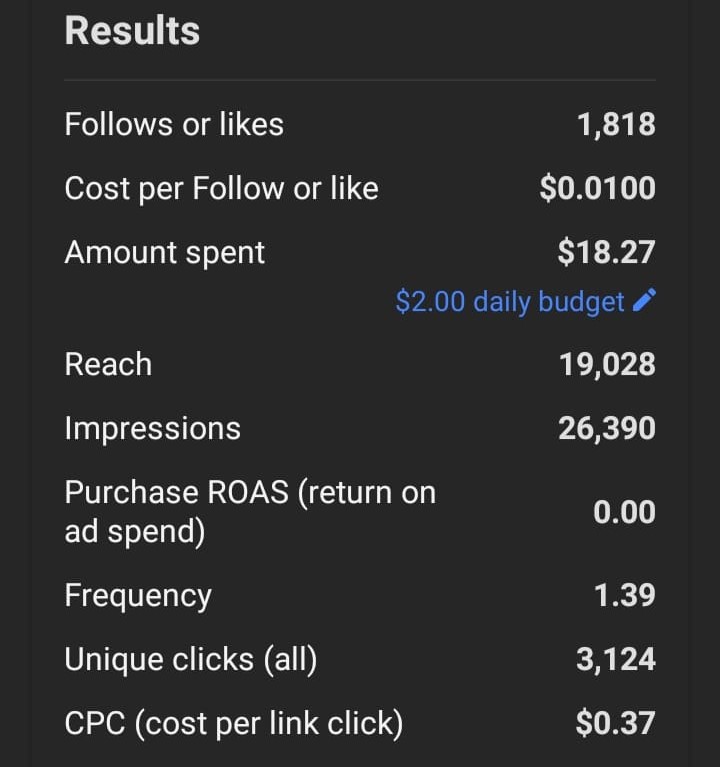720x767 pixels.
Task: Click the 3,124 unique clicks value
Action: [x=616, y=659]
